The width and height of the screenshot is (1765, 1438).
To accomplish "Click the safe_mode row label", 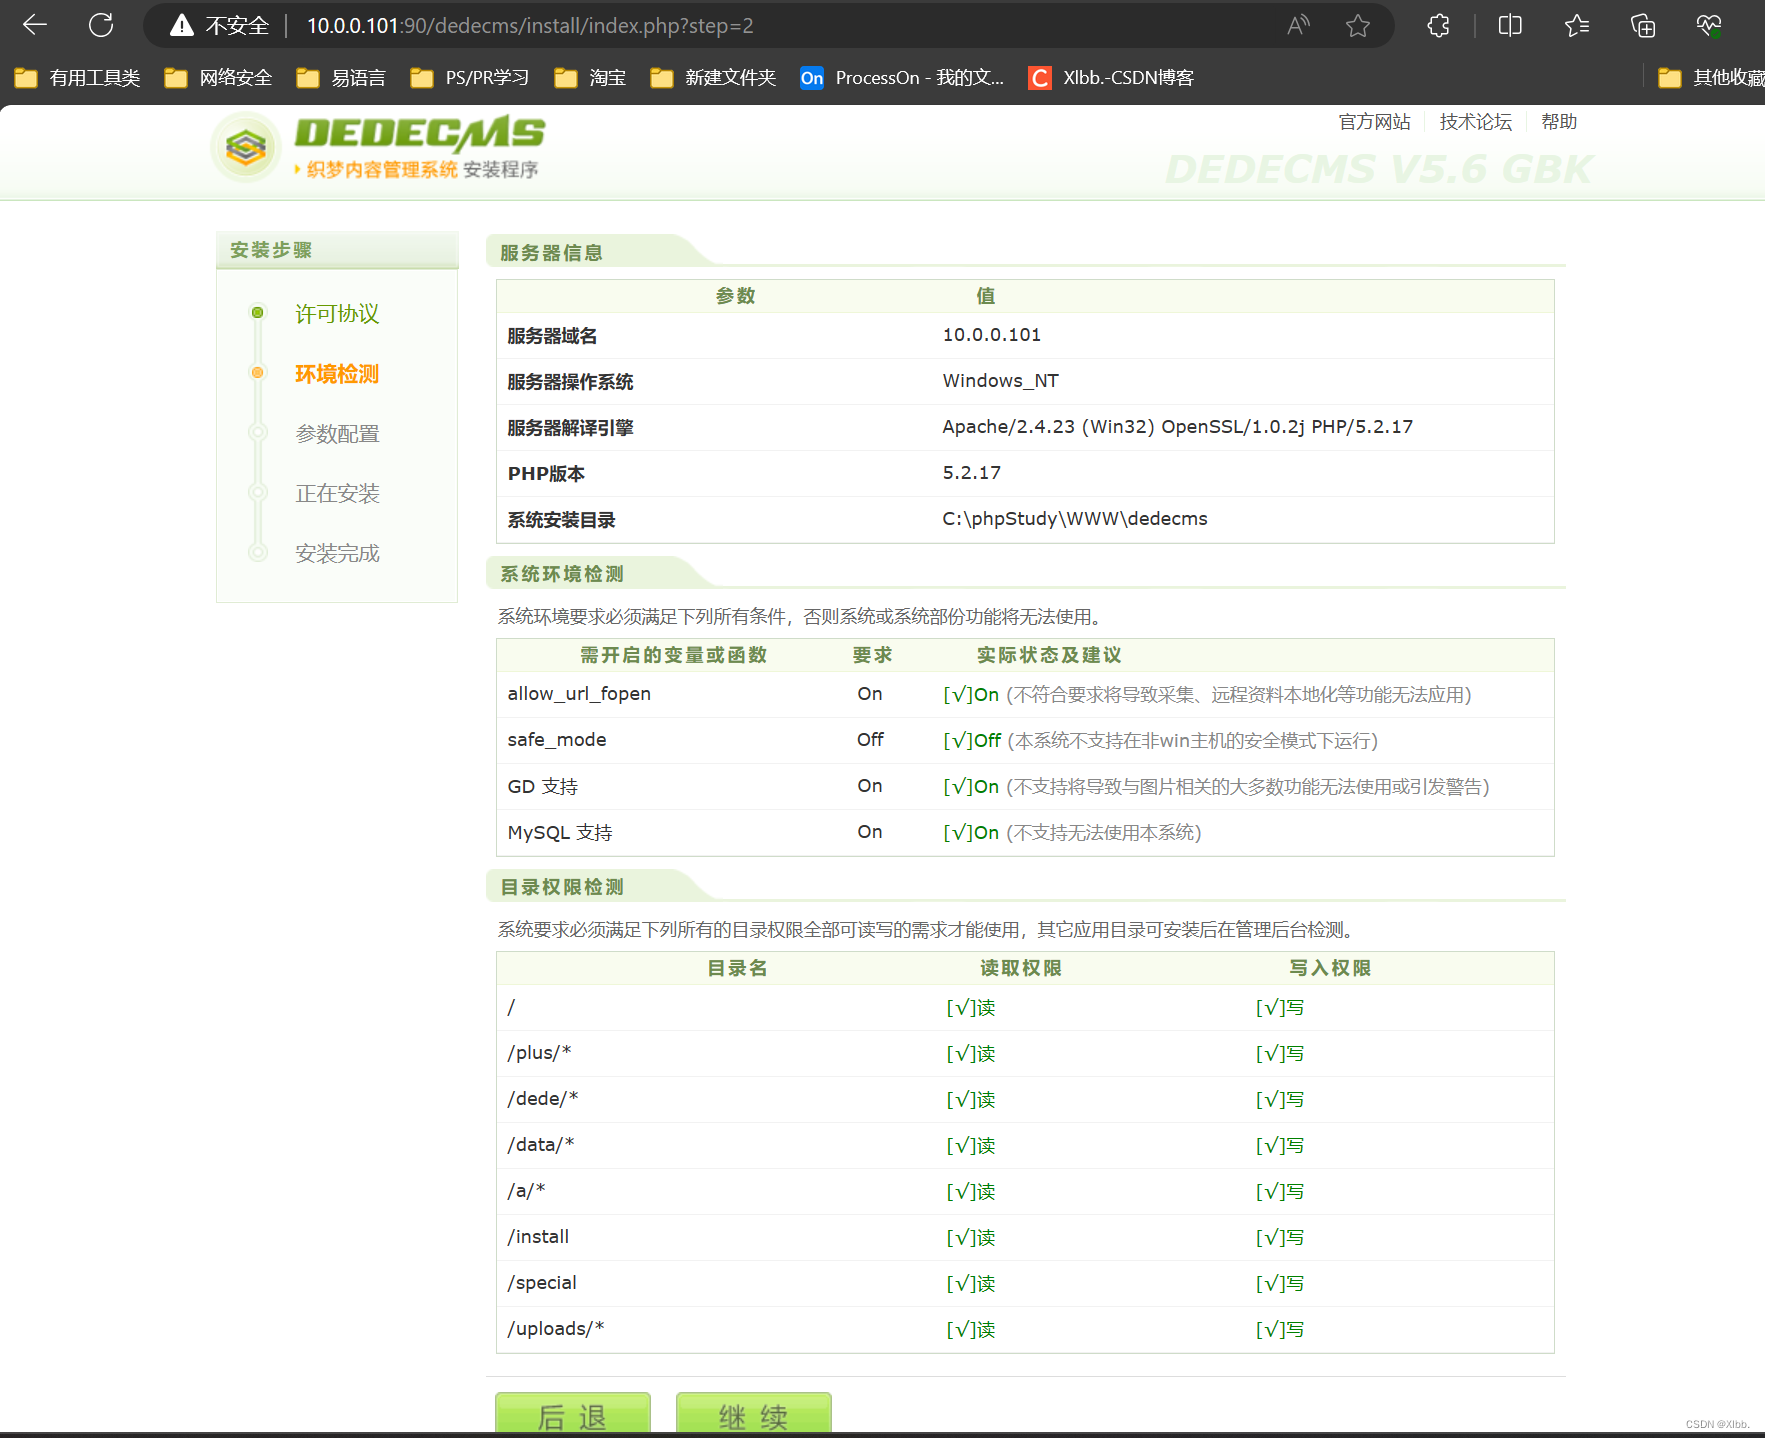I will pyautogui.click(x=557, y=740).
